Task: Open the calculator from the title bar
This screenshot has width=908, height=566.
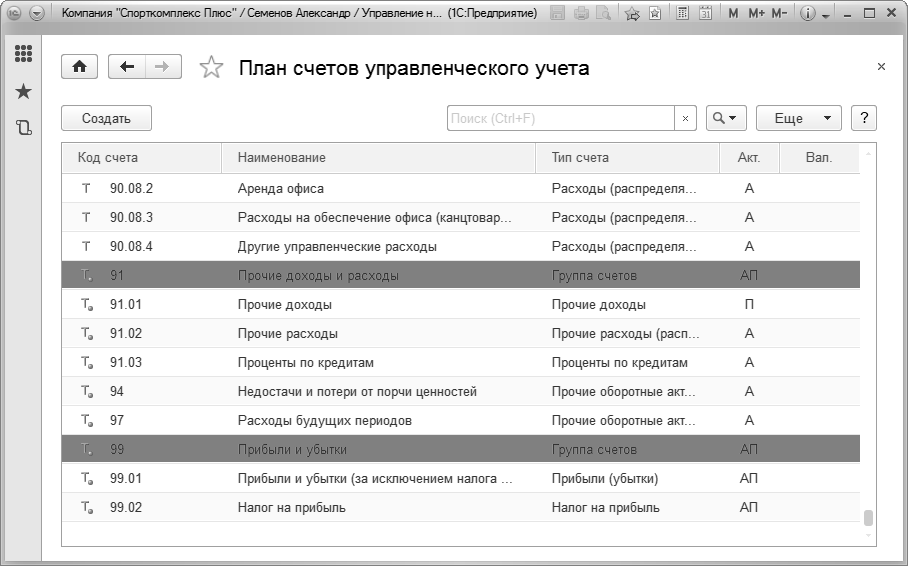Action: 683,14
